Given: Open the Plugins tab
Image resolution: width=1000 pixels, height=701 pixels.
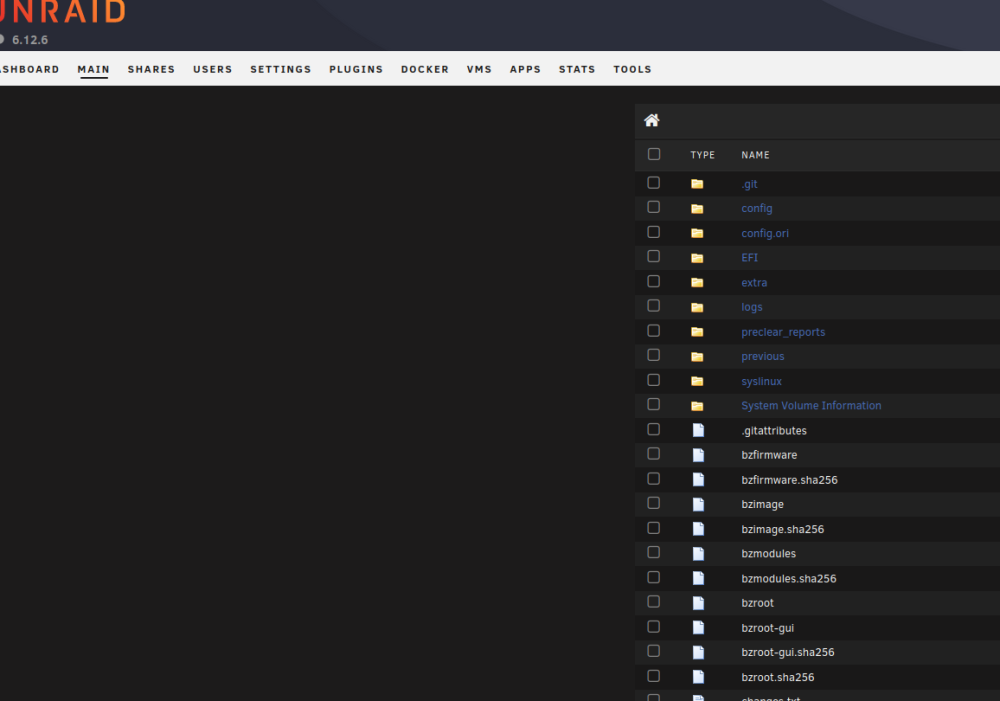Looking at the screenshot, I should coord(356,69).
